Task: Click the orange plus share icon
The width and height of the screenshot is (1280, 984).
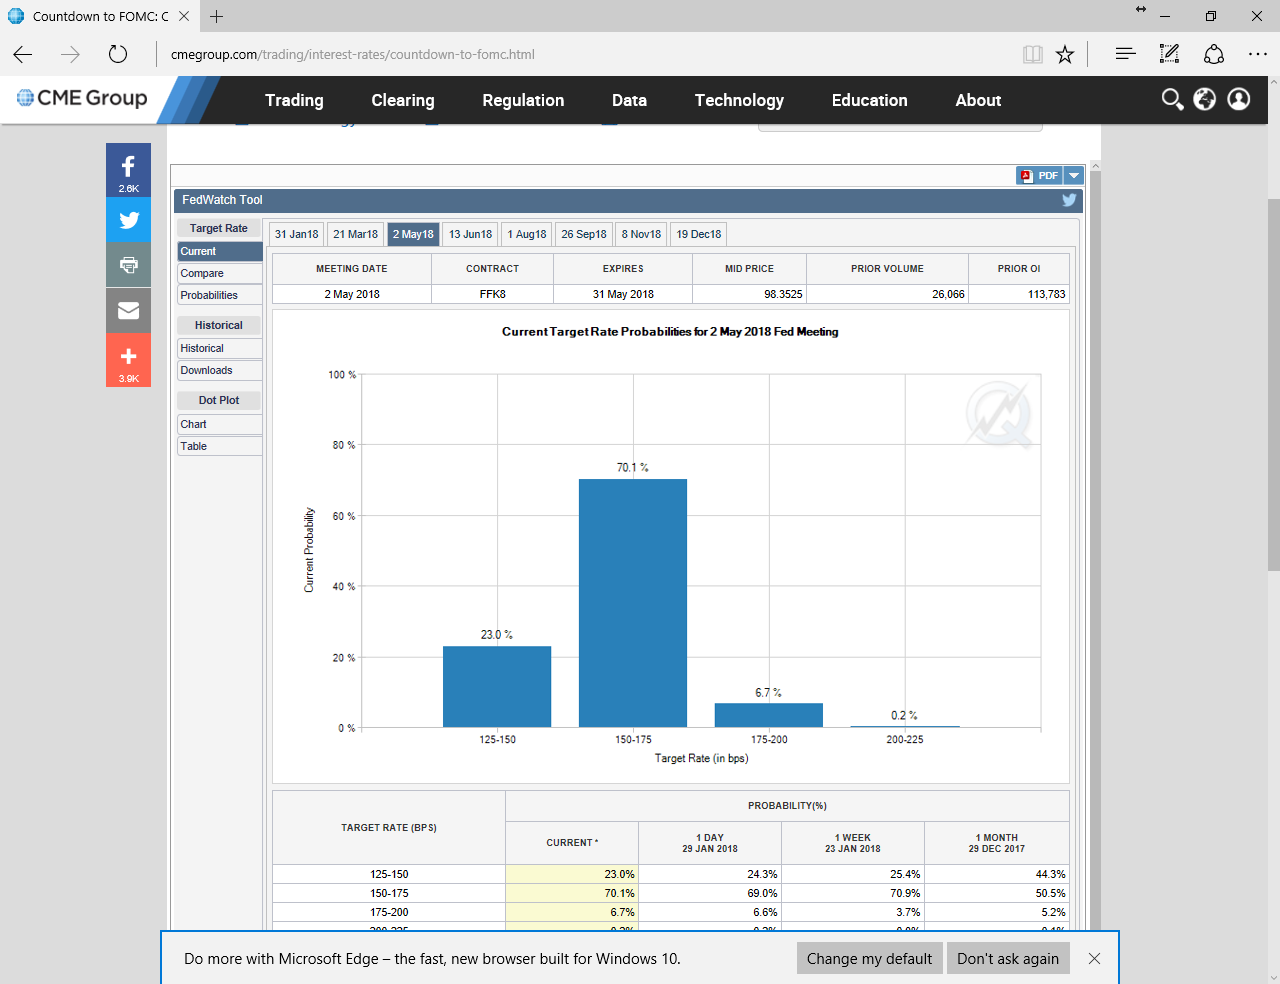Action: coord(128,359)
